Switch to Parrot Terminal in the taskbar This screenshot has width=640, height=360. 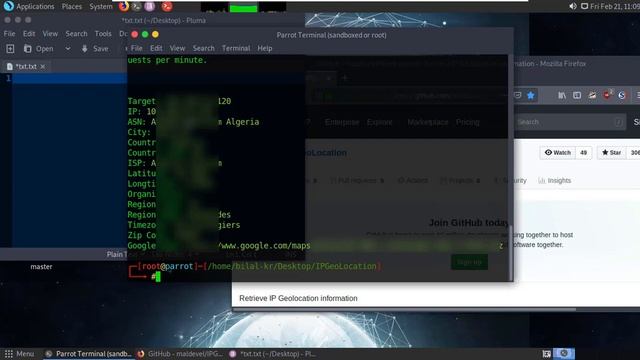click(x=88, y=354)
